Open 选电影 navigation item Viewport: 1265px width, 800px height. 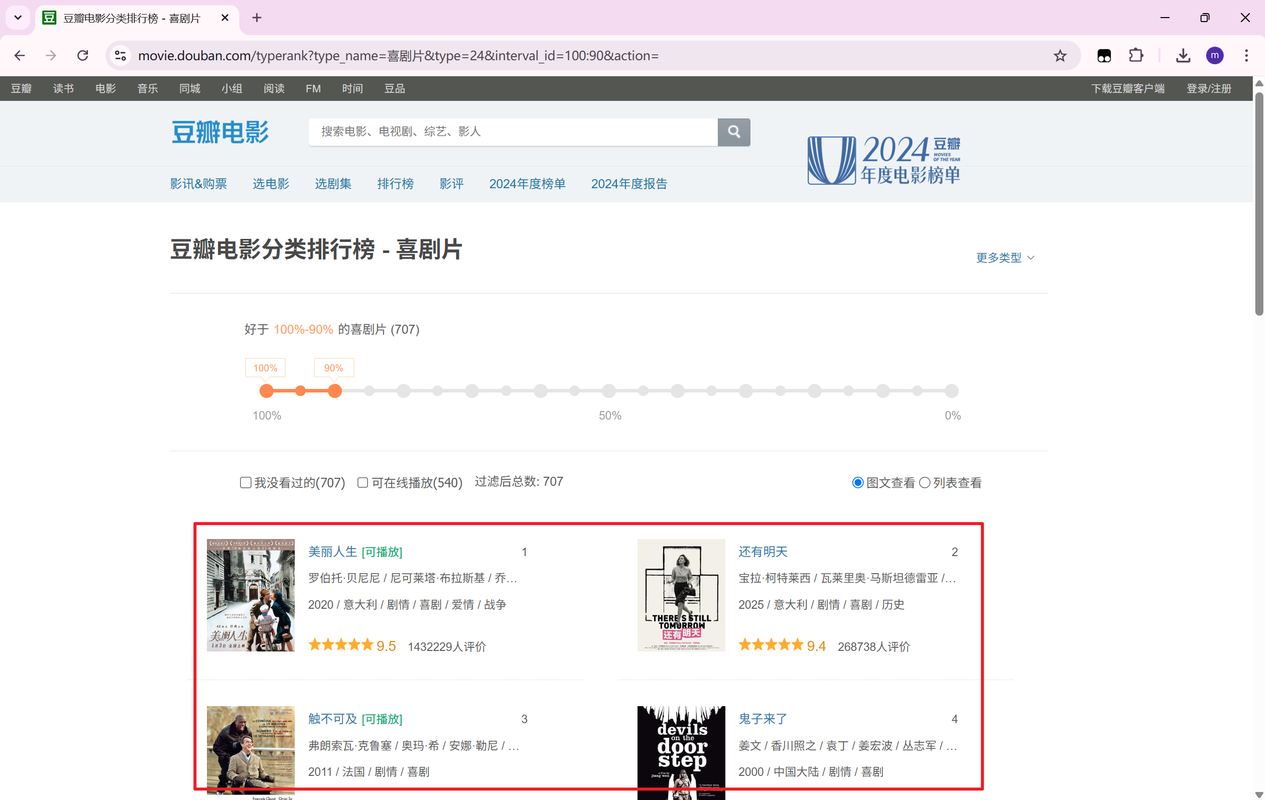(x=271, y=184)
